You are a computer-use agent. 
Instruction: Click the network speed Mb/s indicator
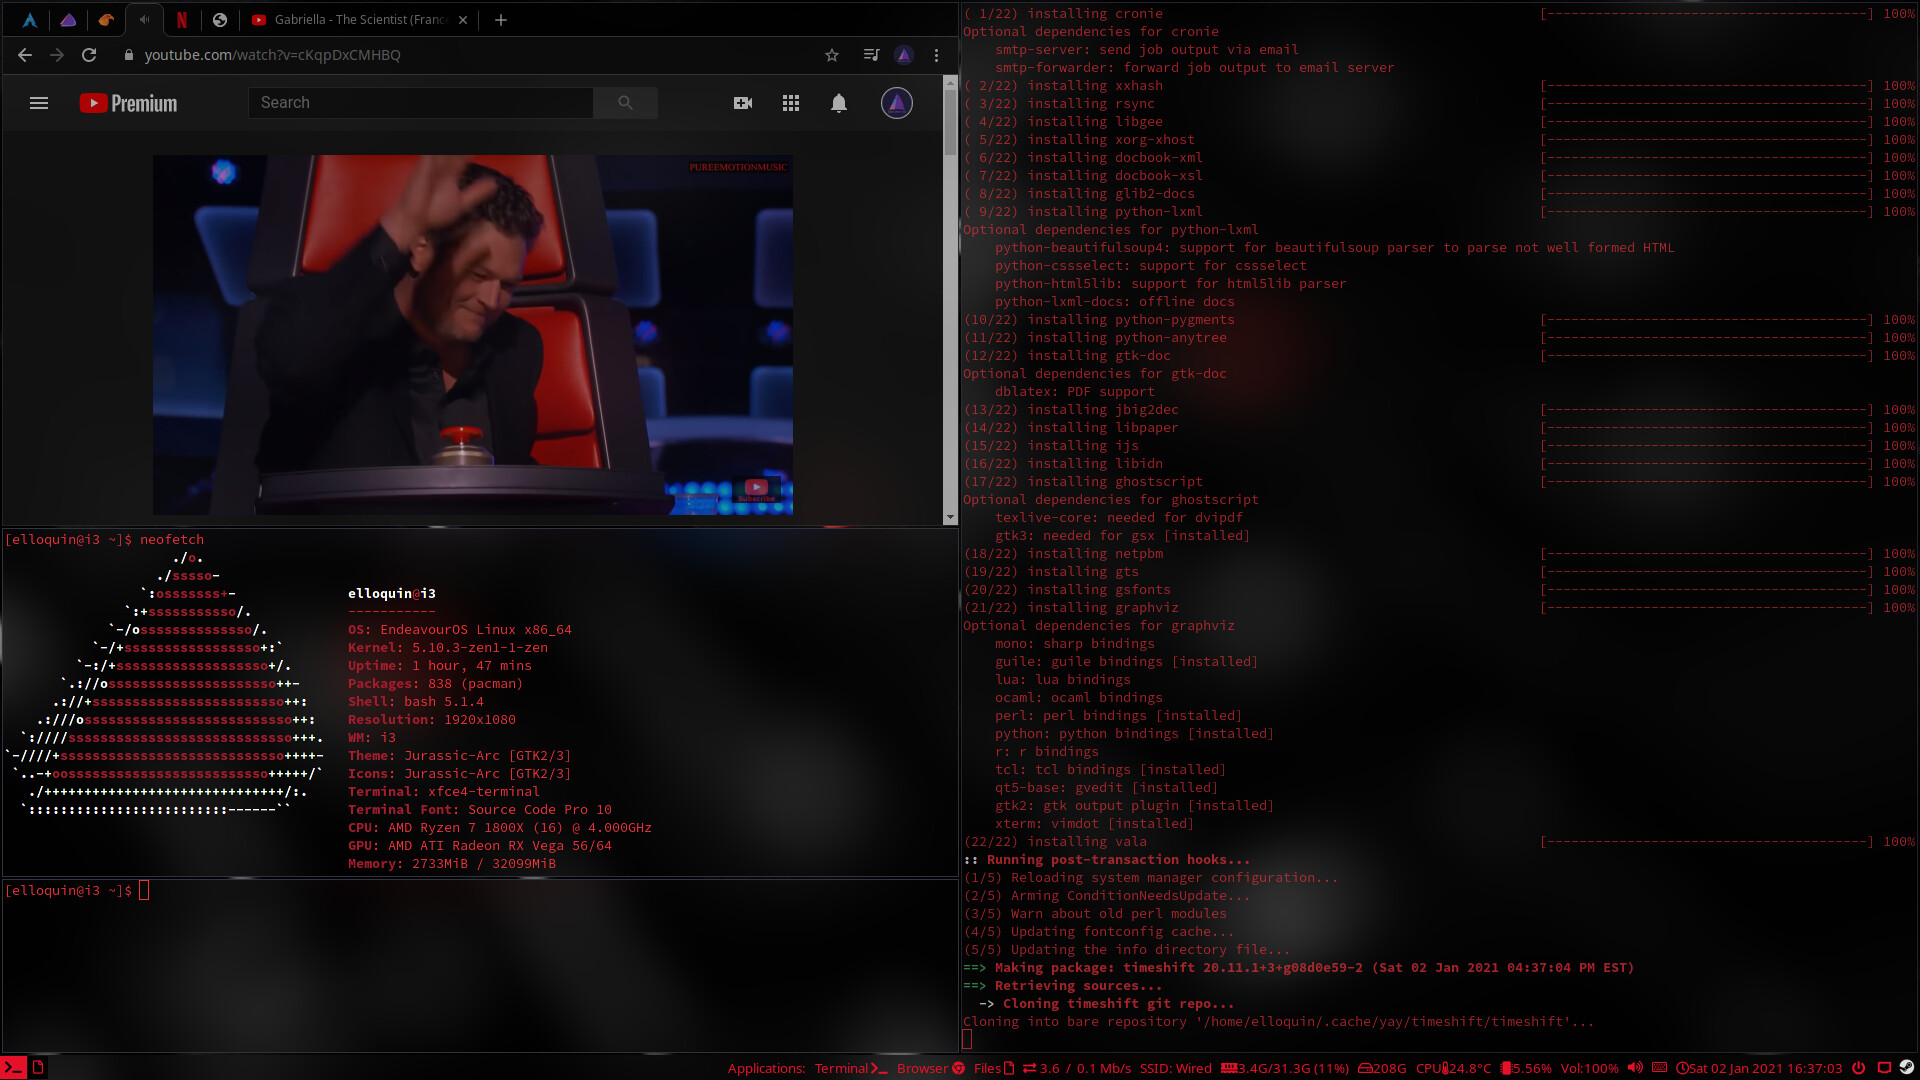(1077, 1068)
